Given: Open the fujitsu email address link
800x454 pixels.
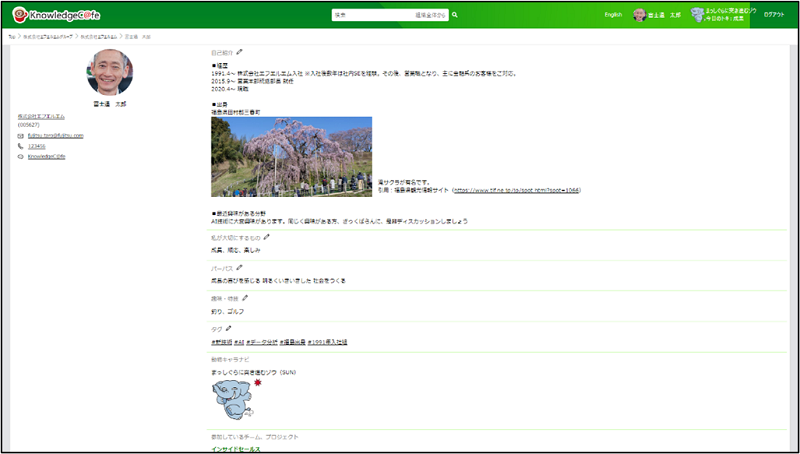Looking at the screenshot, I should point(55,135).
